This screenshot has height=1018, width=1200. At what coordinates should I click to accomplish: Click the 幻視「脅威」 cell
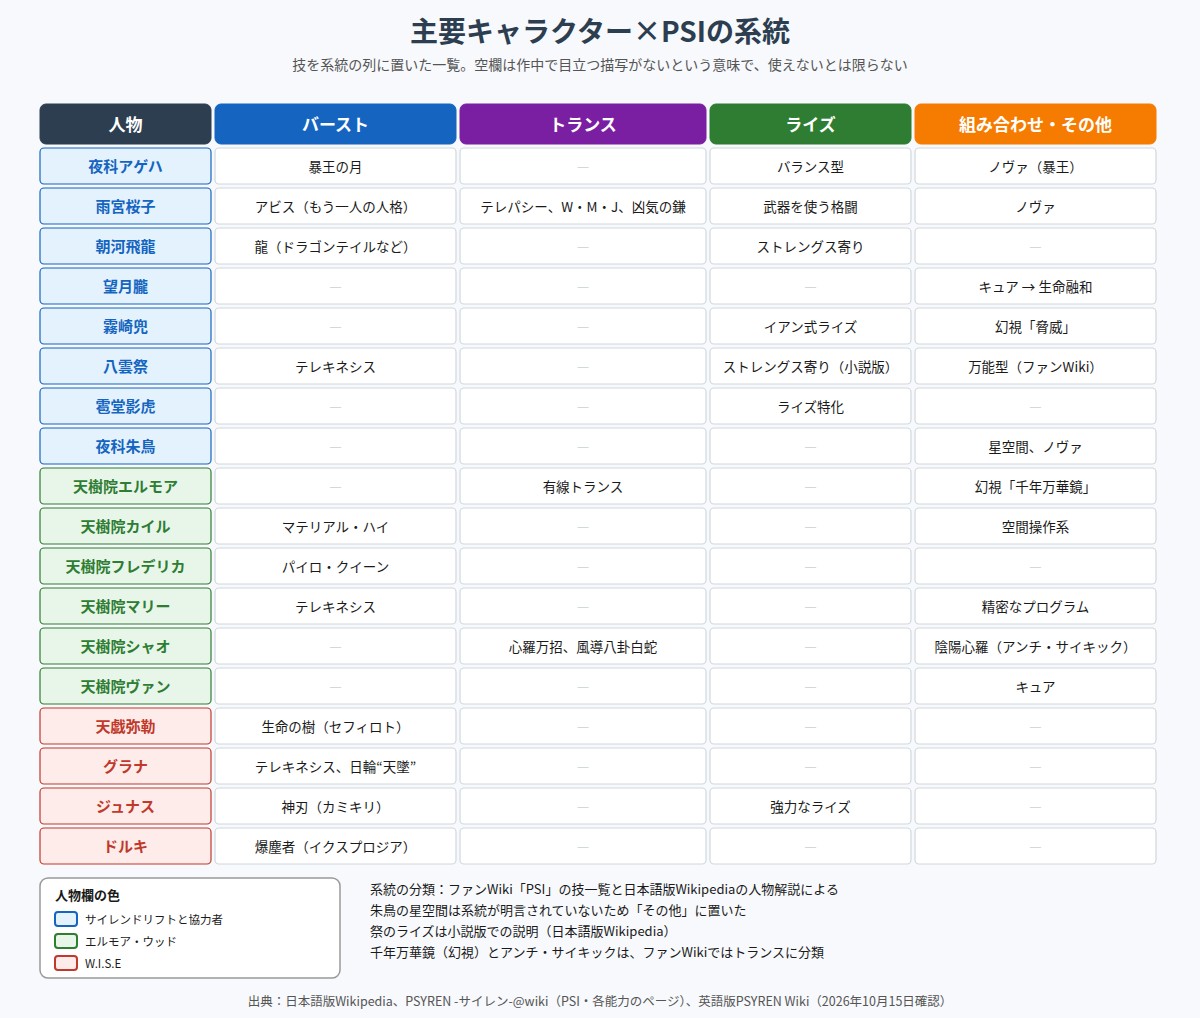[x=1035, y=326]
